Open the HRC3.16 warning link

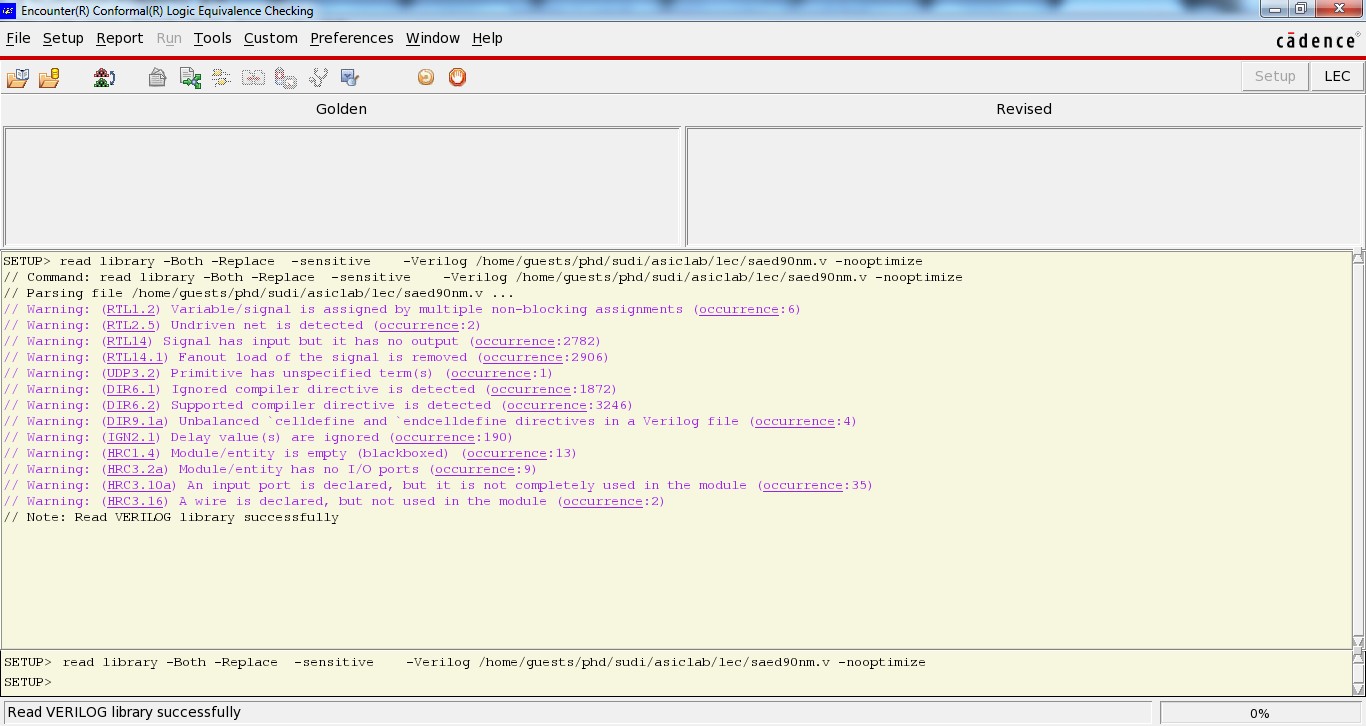click(x=135, y=501)
